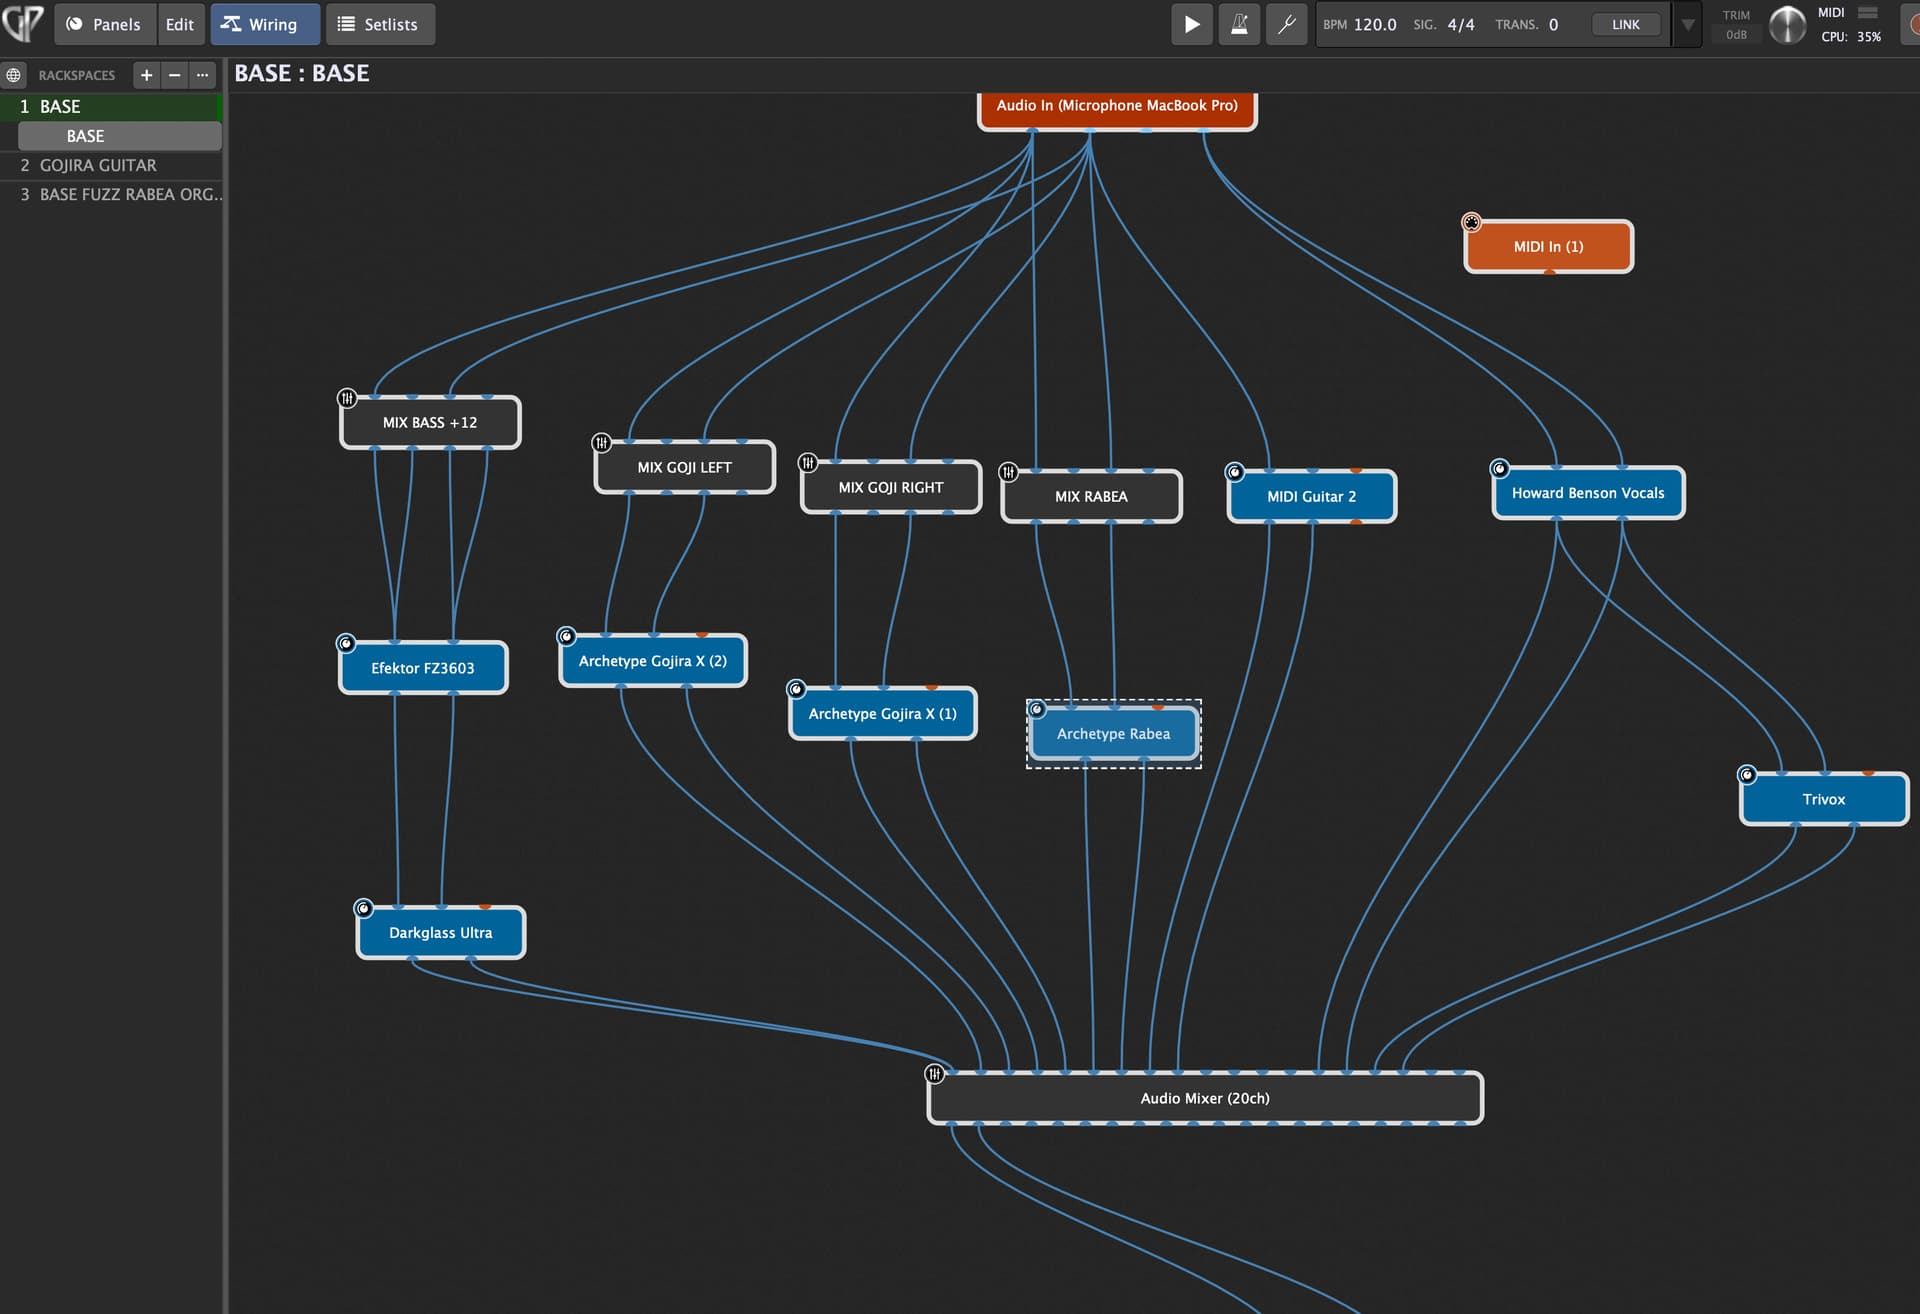This screenshot has height=1314, width=1920.
Task: Toggle bypass icon on Trivox plugin
Action: [1747, 774]
